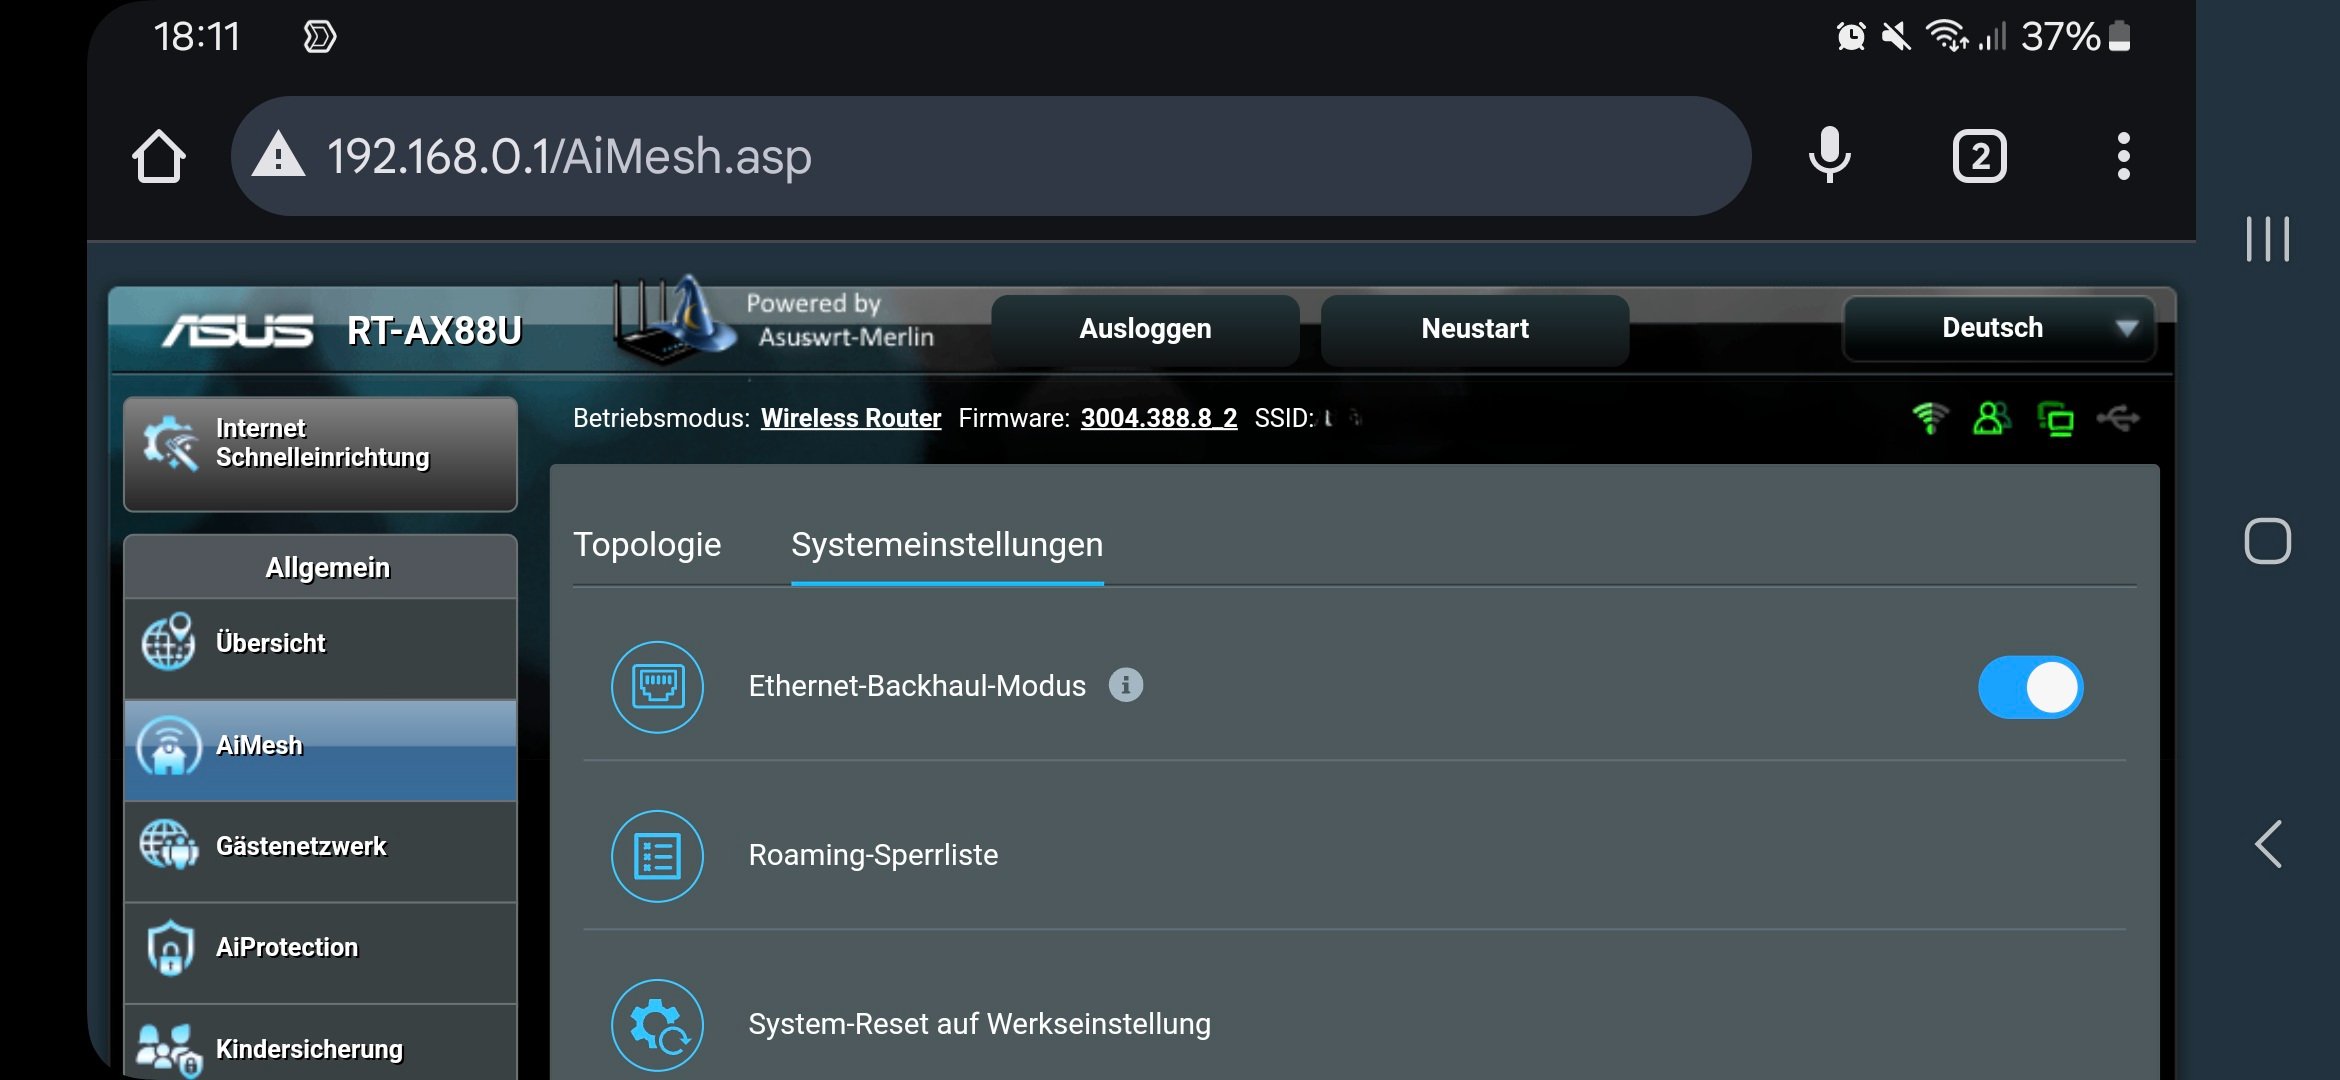Screen dimensions: 2340x1080
Task: Click the Ethernet port icon
Action: [657, 687]
